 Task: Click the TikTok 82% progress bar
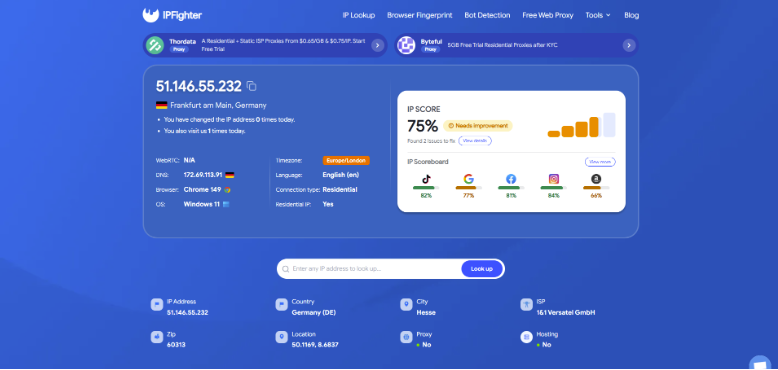click(426, 188)
